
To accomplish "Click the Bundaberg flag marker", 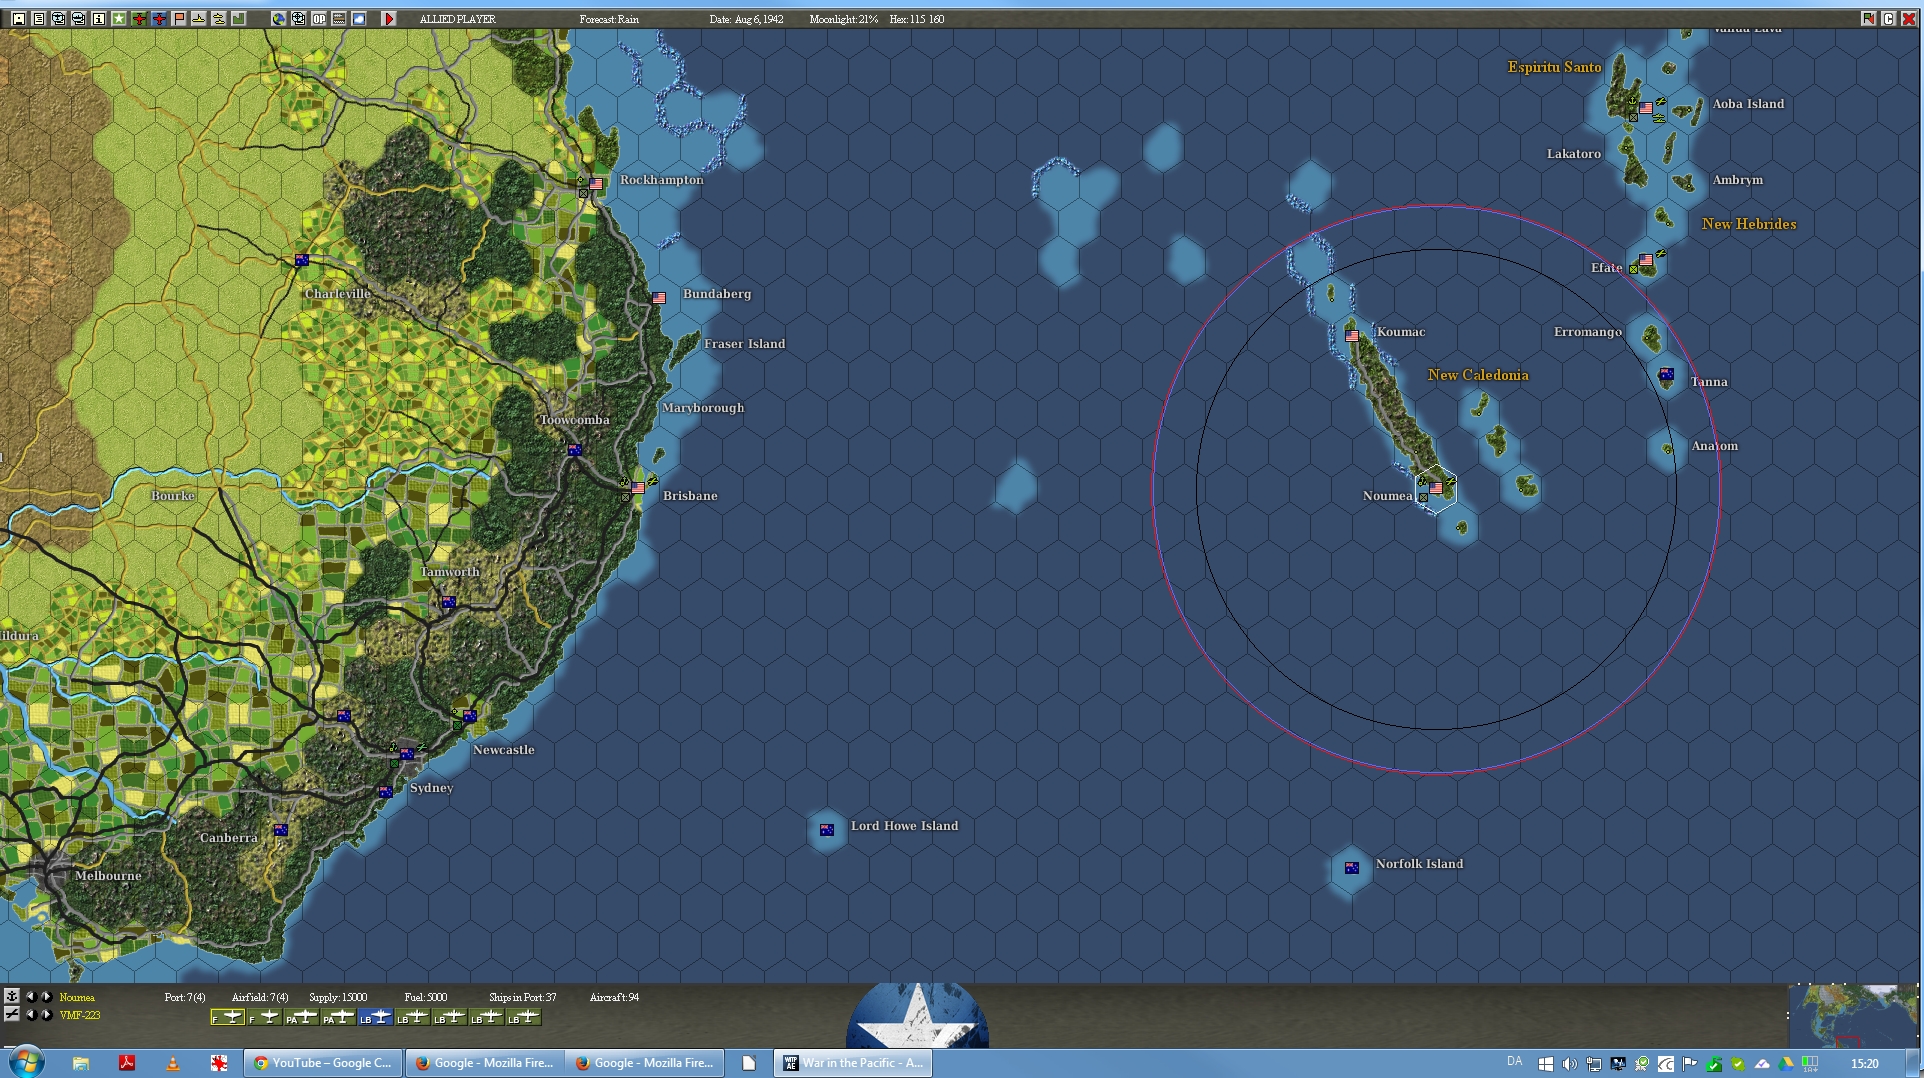I will coord(659,298).
